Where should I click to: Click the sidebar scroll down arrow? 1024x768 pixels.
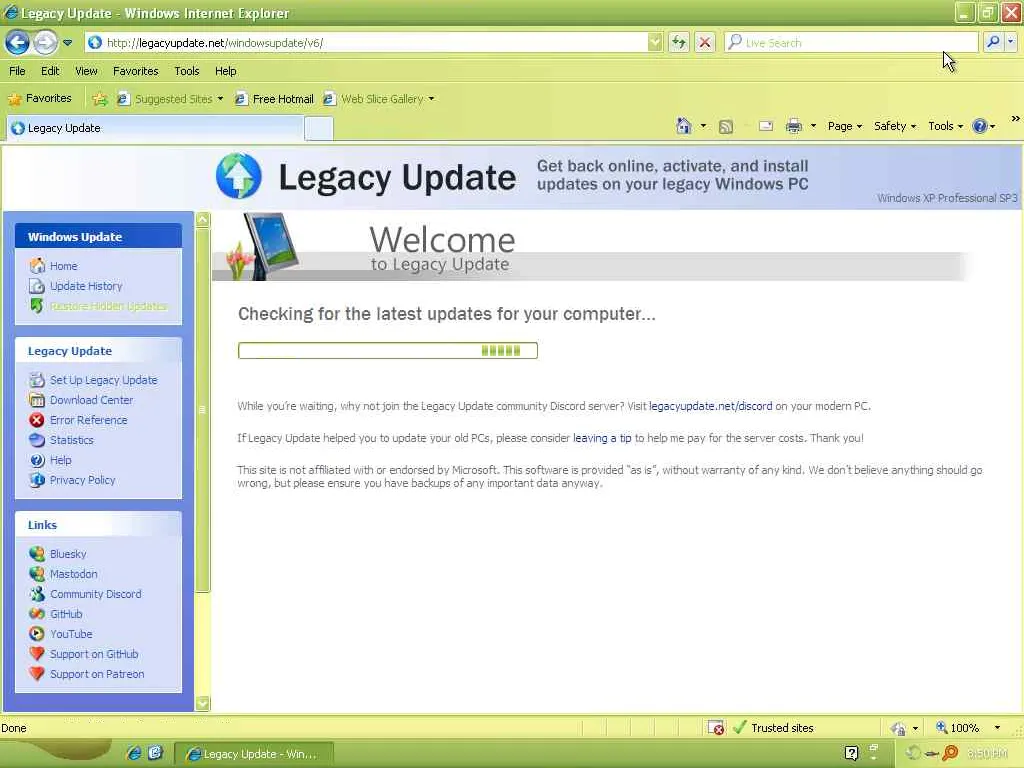203,703
